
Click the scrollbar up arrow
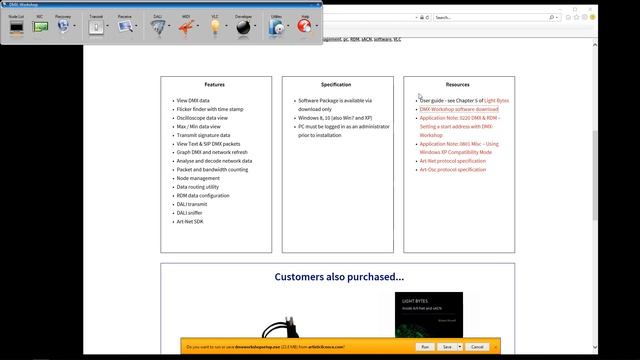(x=595, y=44)
